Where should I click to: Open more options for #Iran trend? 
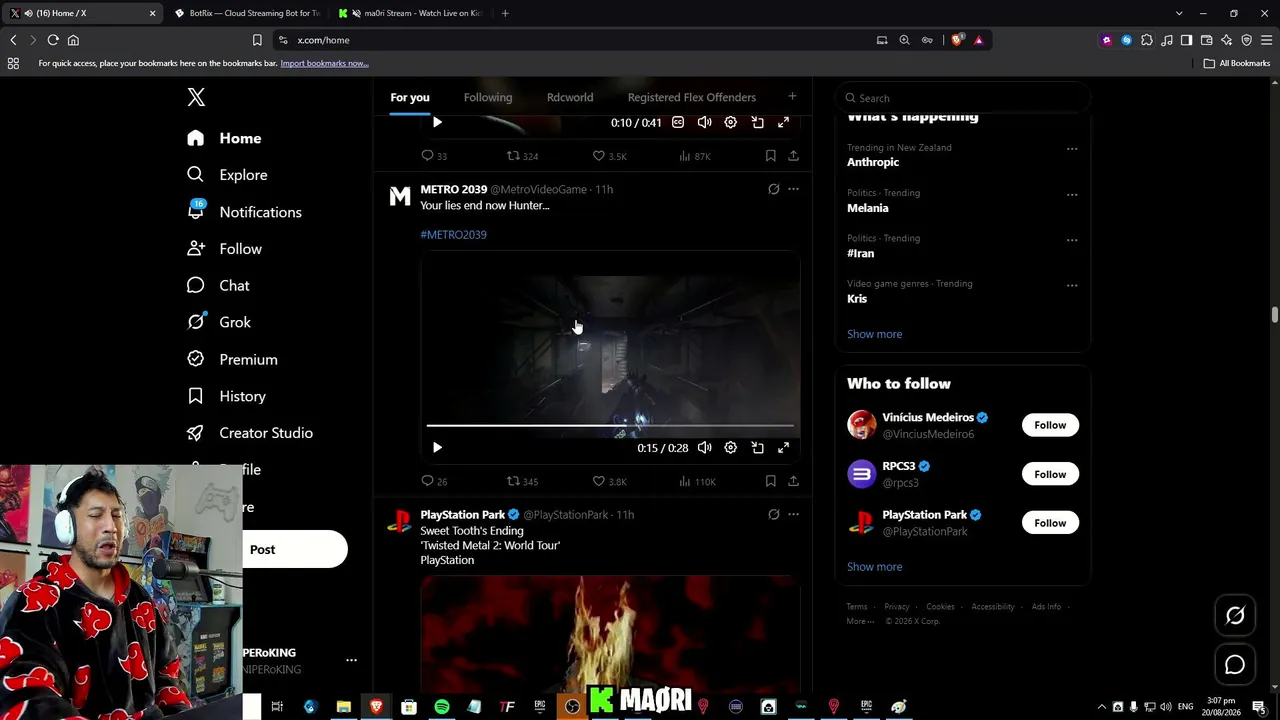[x=1072, y=240]
